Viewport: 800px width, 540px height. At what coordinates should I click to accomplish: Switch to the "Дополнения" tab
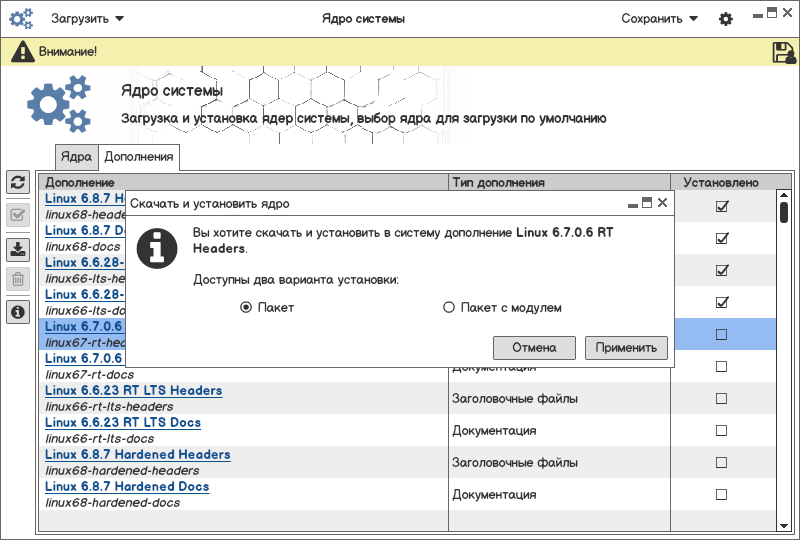coord(139,157)
